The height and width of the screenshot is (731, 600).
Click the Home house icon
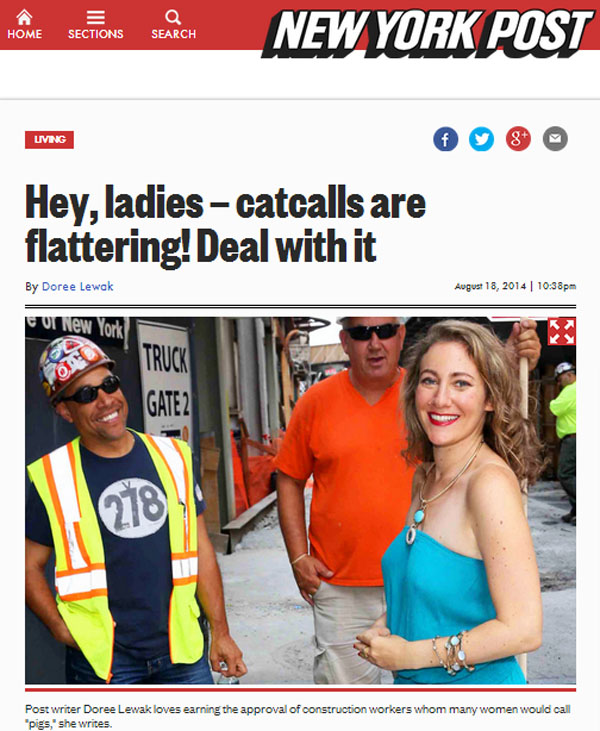[x=24, y=17]
